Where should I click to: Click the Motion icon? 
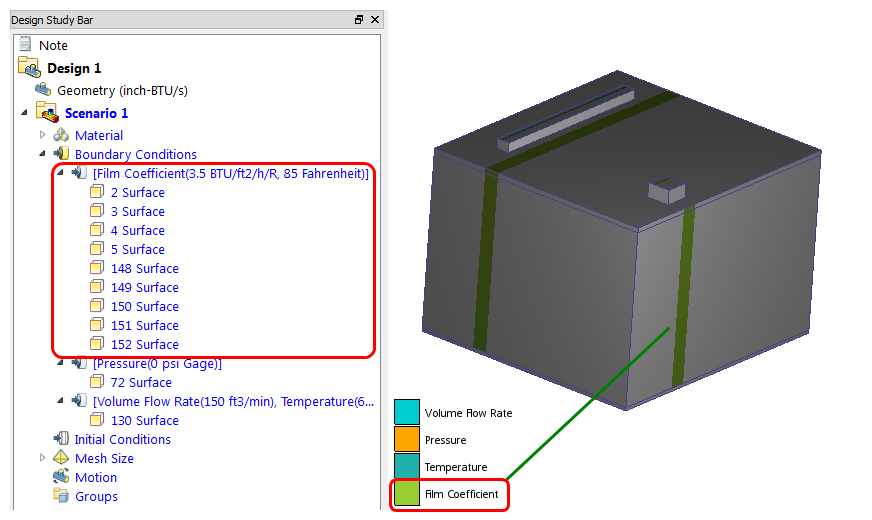(61, 477)
